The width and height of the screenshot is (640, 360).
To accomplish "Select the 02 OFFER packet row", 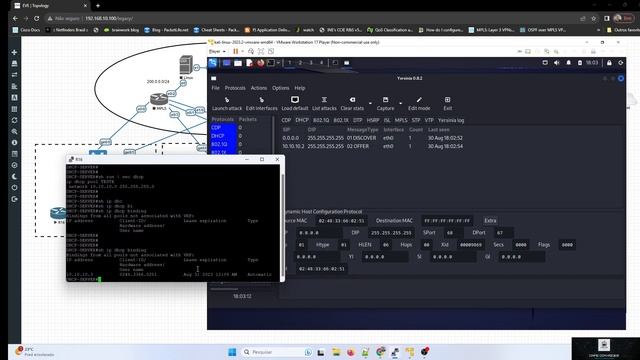I will (x=372, y=146).
